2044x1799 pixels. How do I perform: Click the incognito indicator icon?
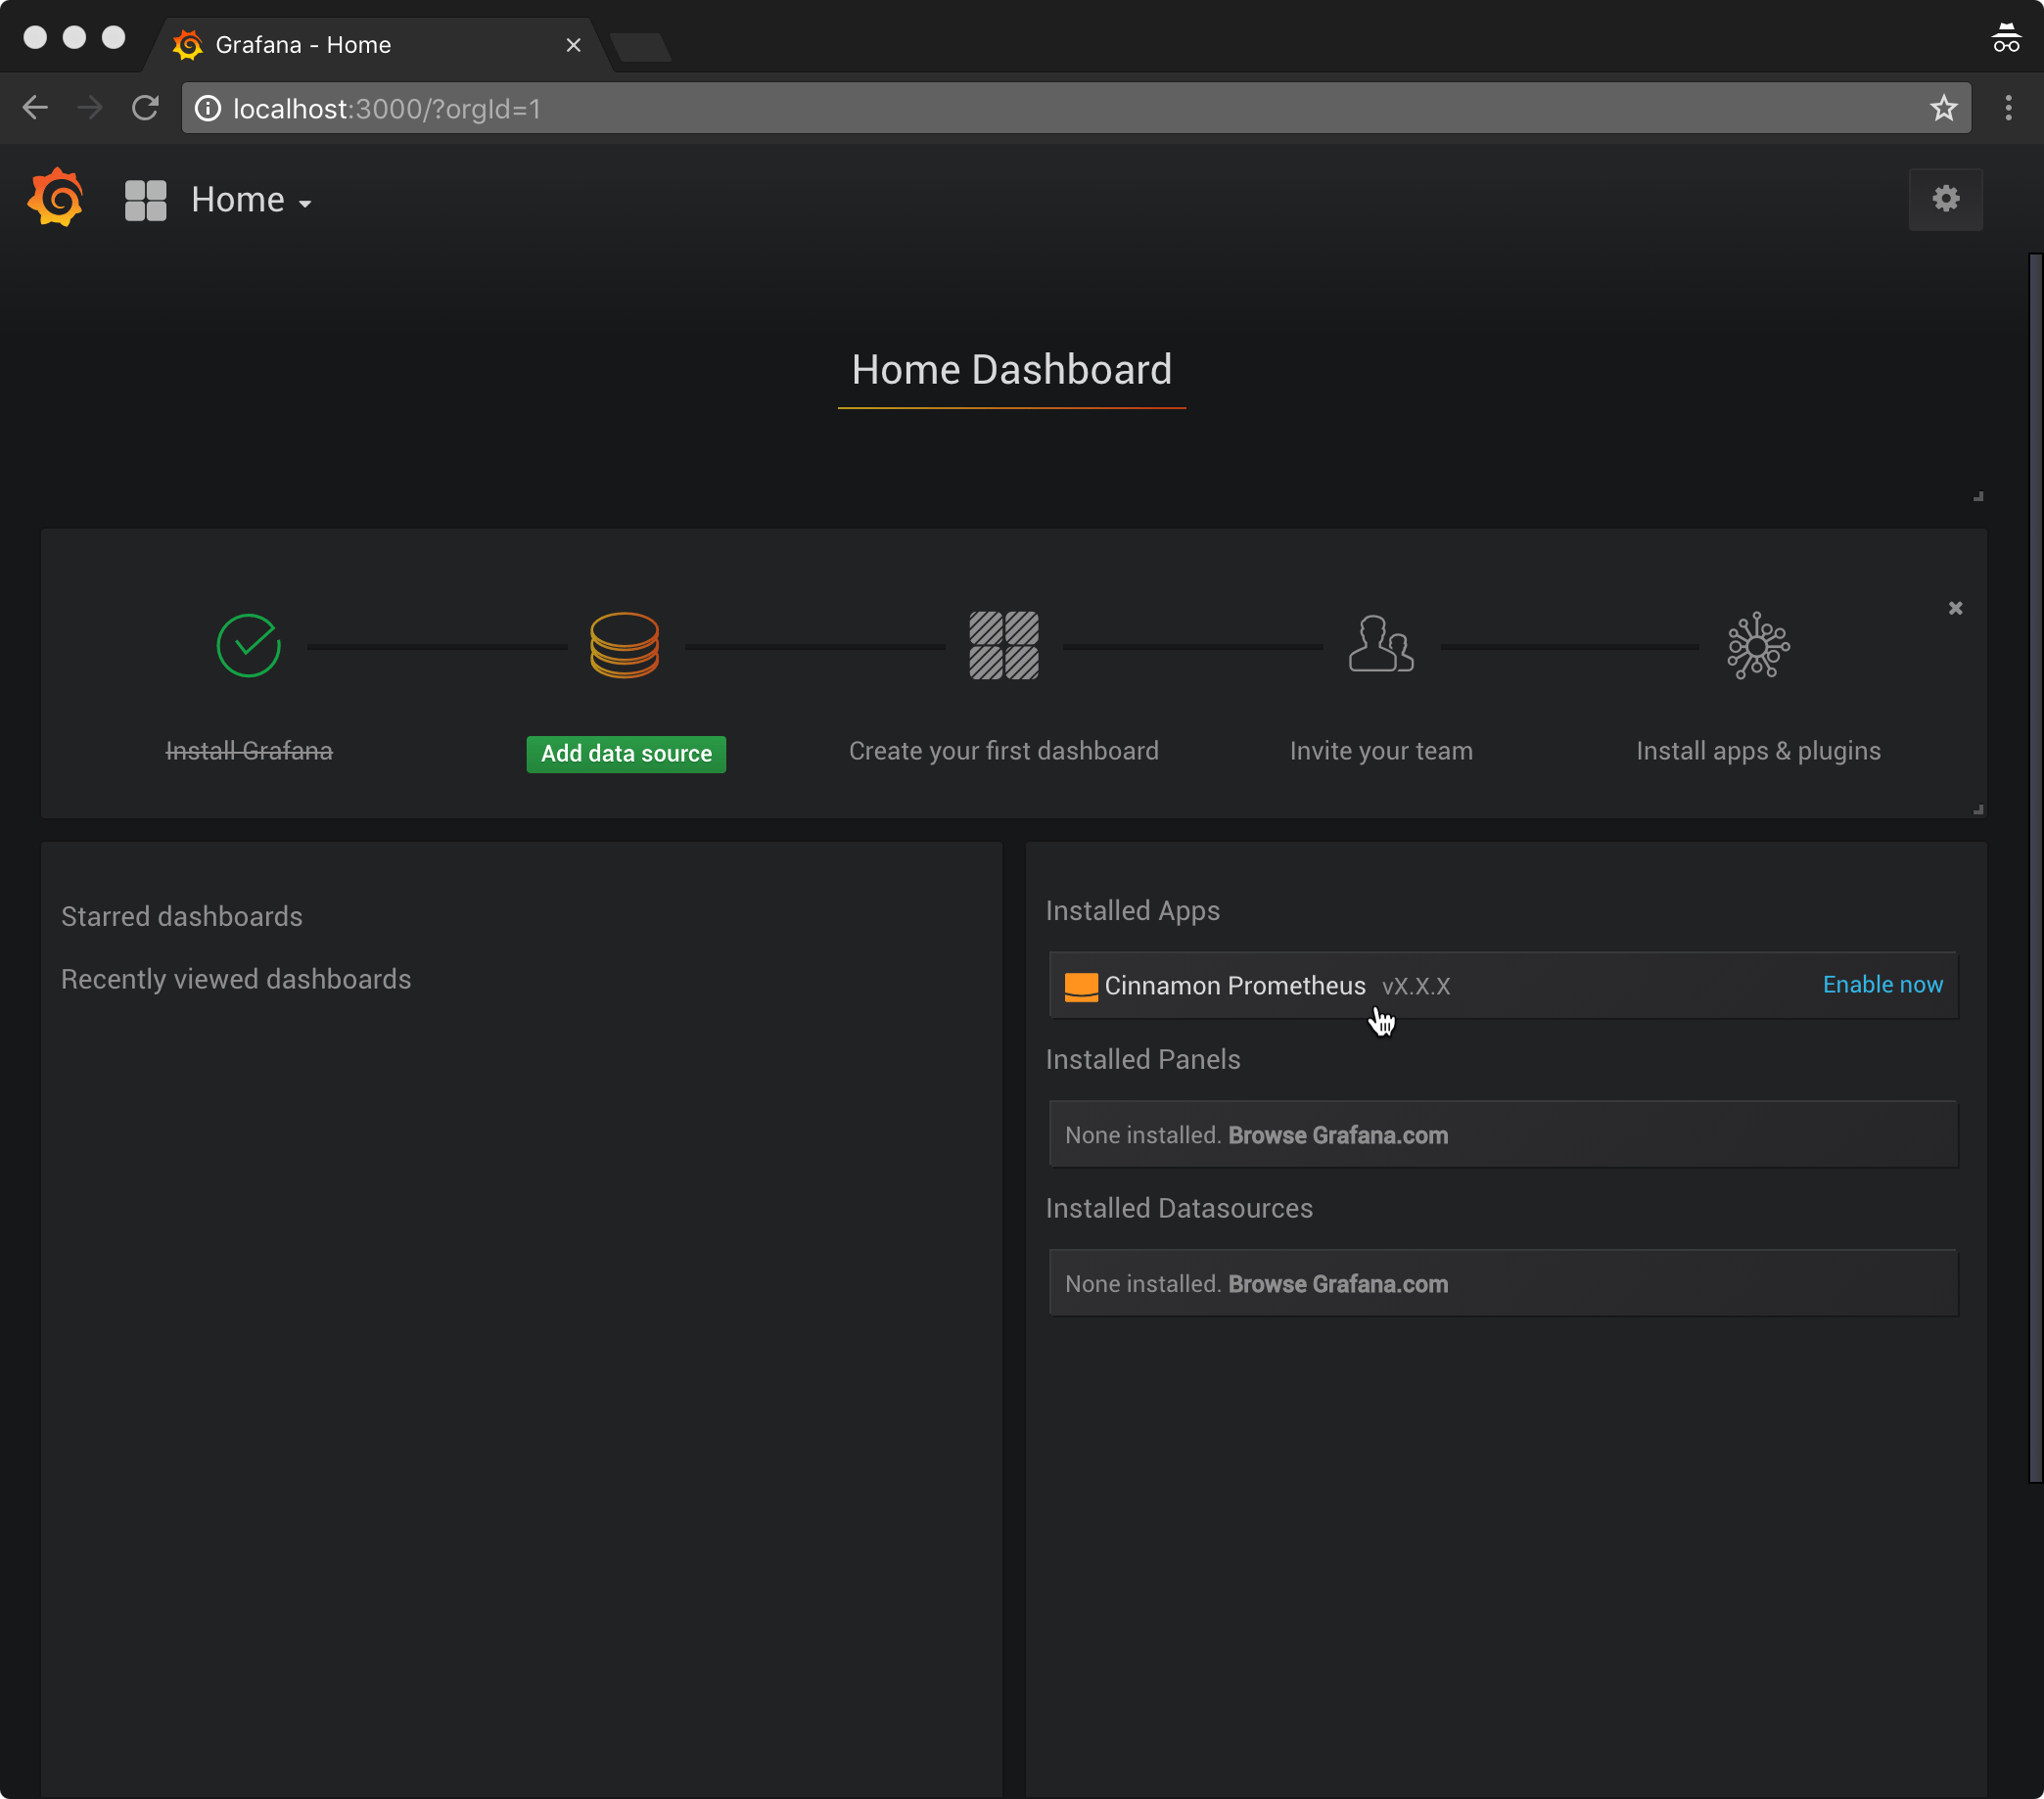pos(2006,38)
